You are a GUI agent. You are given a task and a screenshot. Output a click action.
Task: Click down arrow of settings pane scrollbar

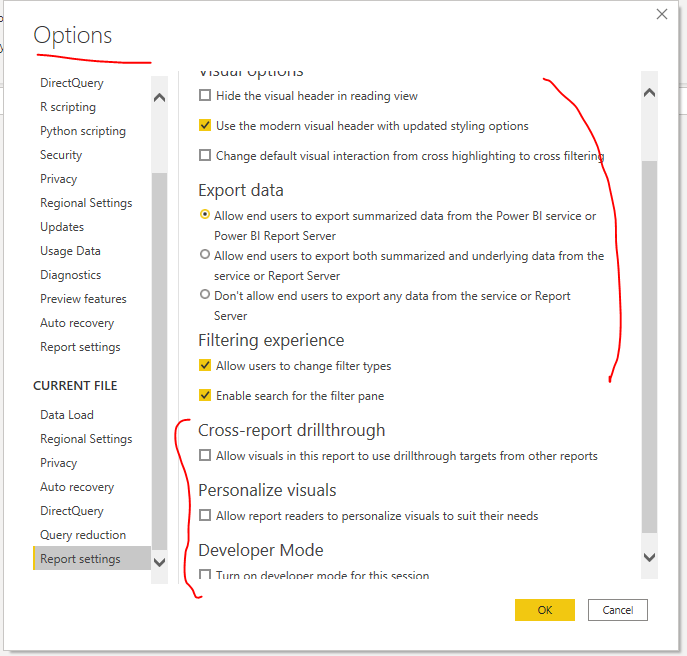pyautogui.click(x=649, y=557)
